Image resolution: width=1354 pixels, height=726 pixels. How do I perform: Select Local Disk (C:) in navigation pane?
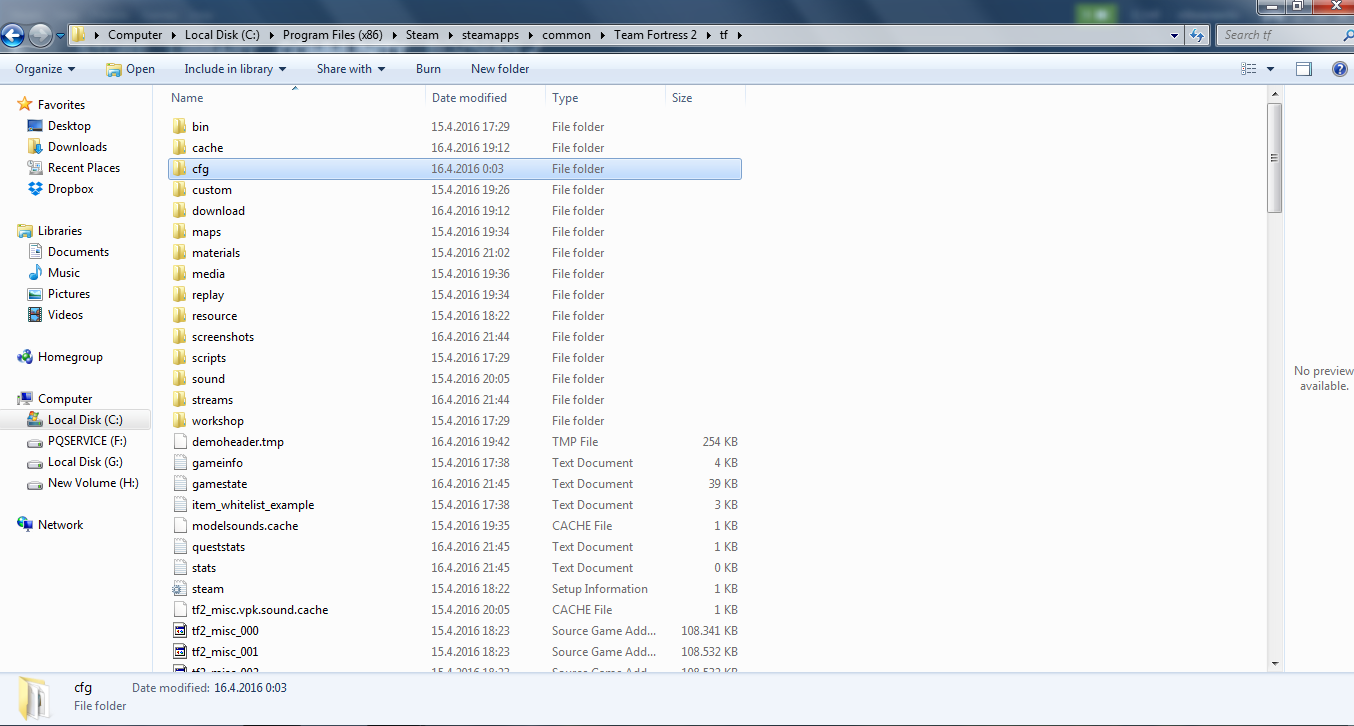tap(85, 420)
